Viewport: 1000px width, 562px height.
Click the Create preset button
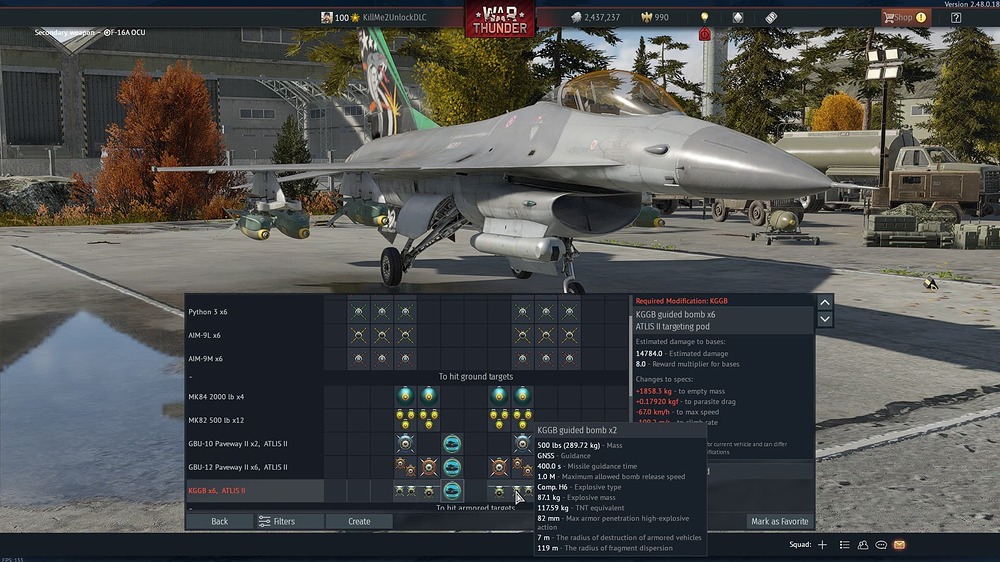tap(359, 521)
